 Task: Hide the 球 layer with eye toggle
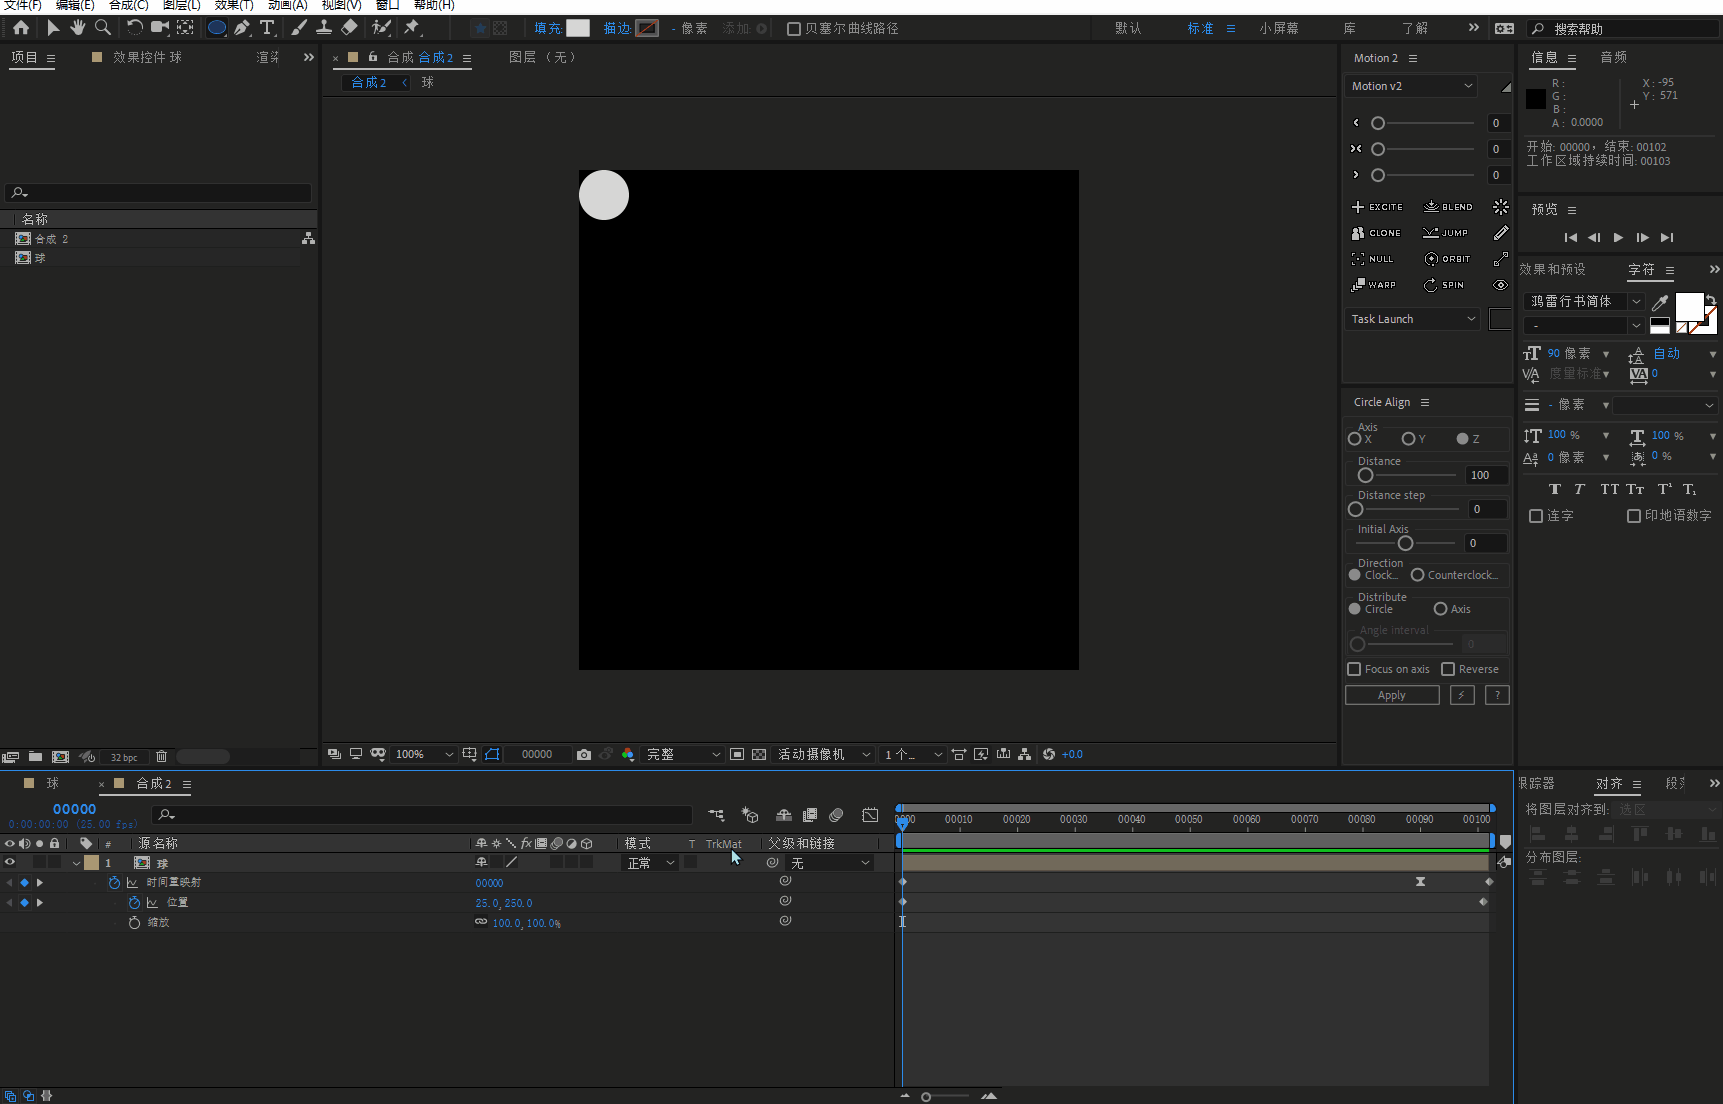click(10, 862)
